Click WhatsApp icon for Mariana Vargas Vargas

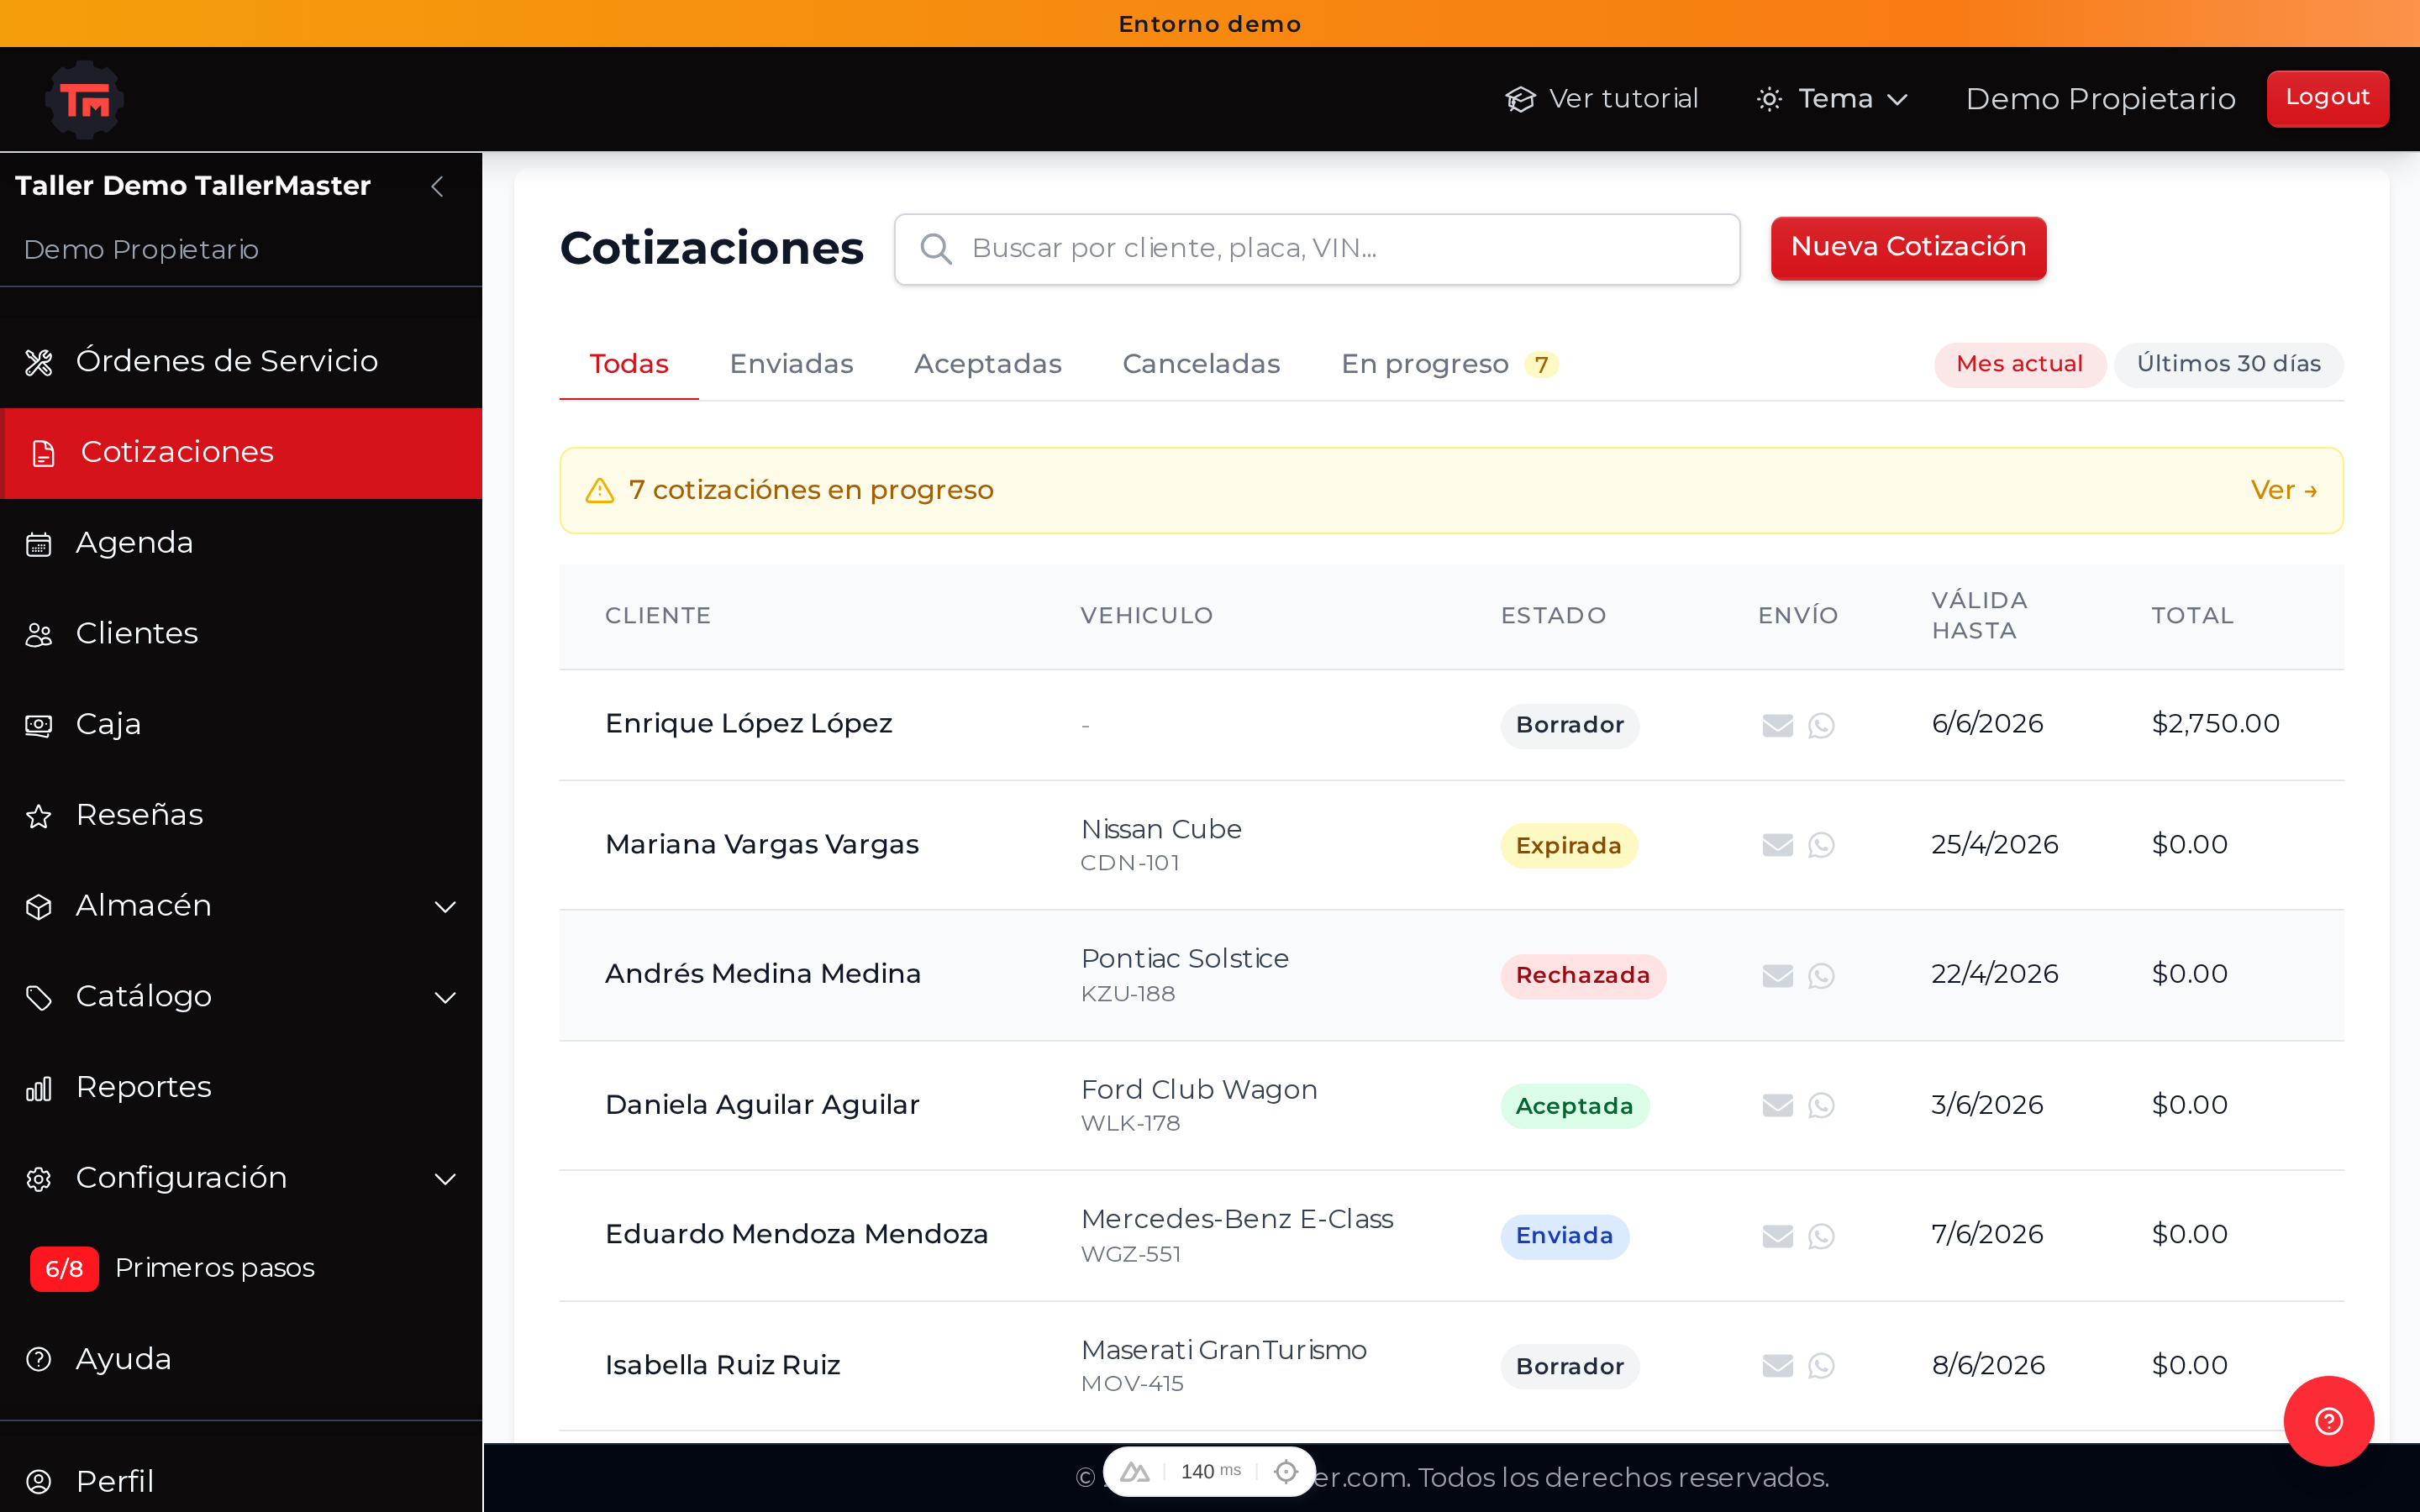pyautogui.click(x=1821, y=845)
